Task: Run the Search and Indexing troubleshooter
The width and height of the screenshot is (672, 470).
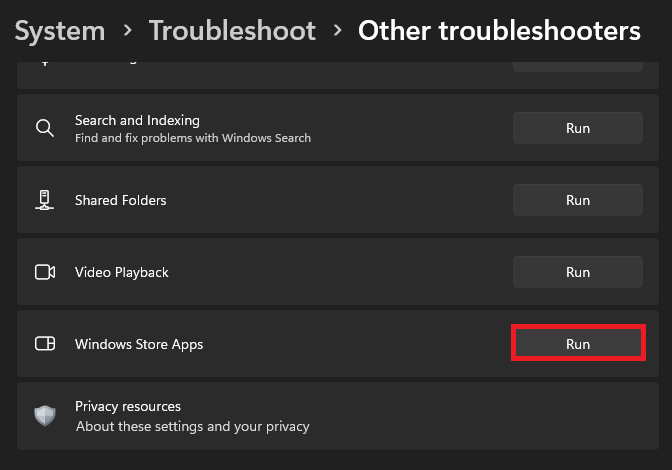Action: (x=578, y=128)
